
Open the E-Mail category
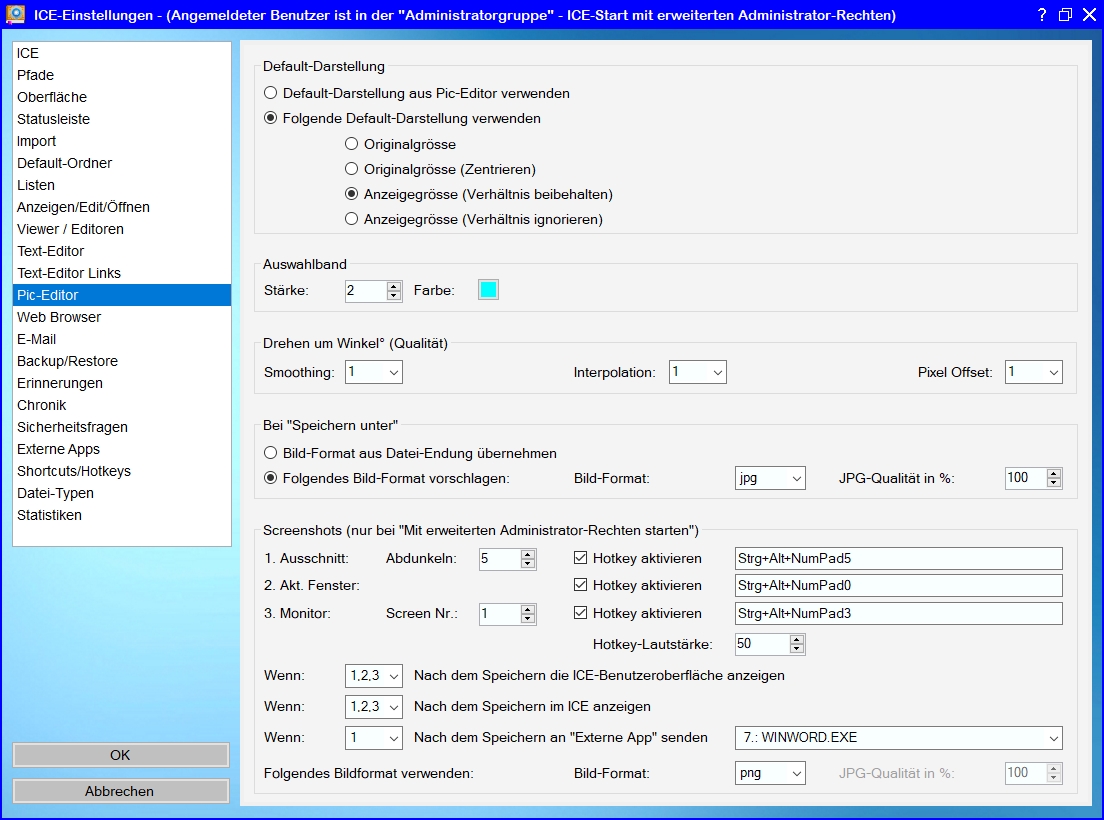point(122,339)
